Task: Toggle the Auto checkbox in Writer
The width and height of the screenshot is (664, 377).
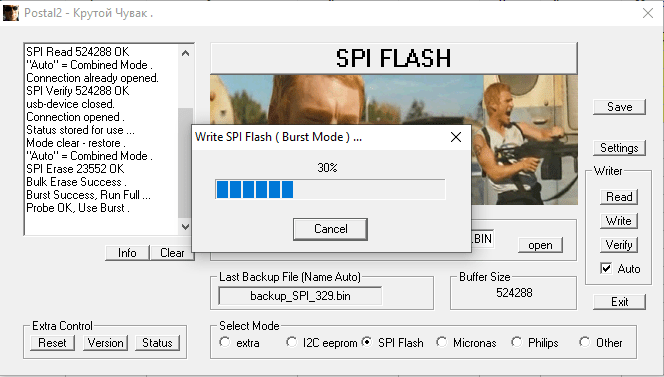Action: (x=606, y=268)
